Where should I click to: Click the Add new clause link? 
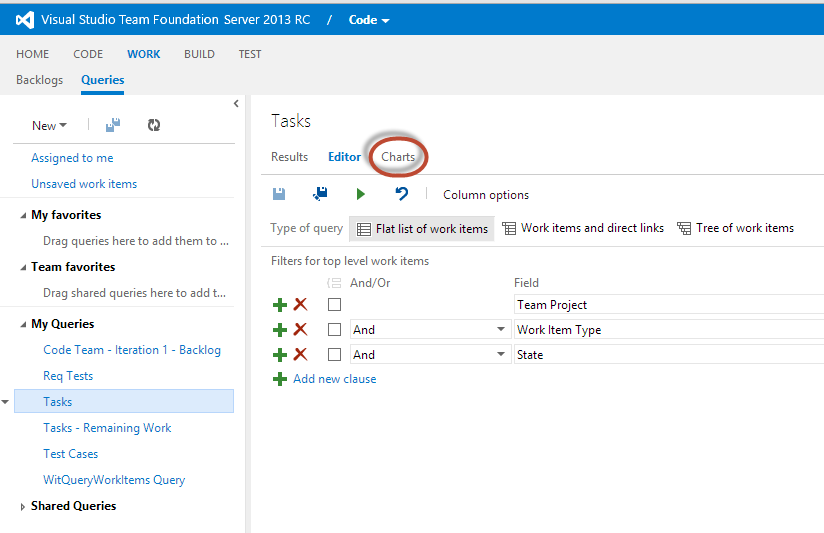tap(335, 379)
